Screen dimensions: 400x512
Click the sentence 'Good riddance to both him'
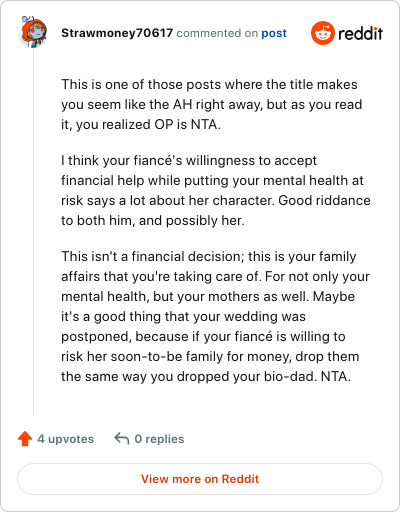point(216,210)
